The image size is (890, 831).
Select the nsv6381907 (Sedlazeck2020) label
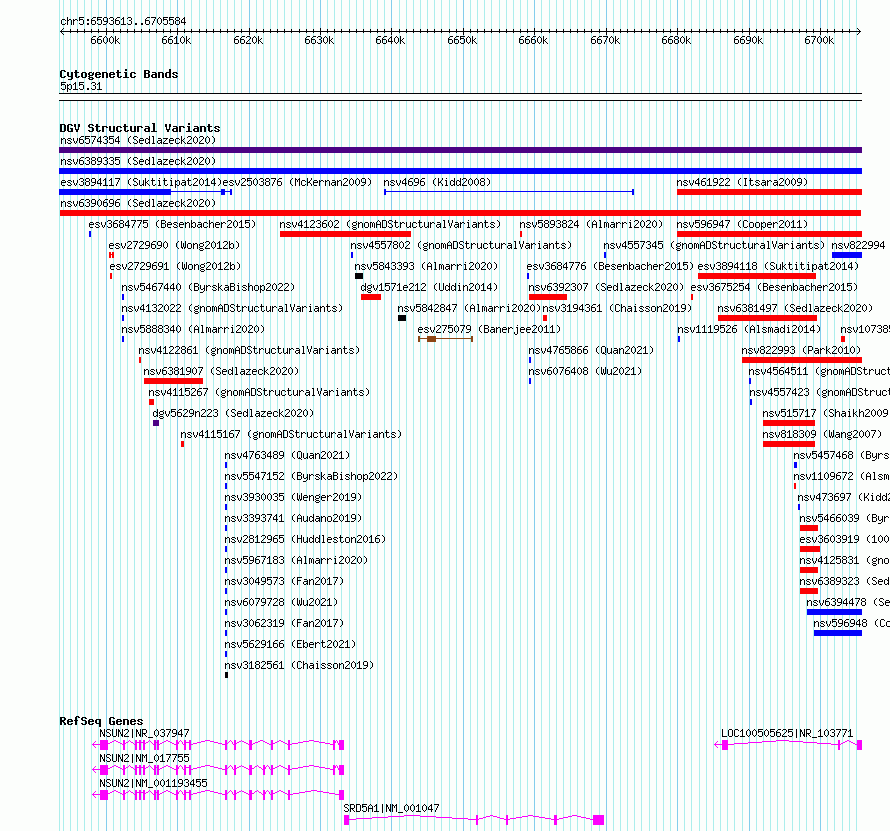221,371
